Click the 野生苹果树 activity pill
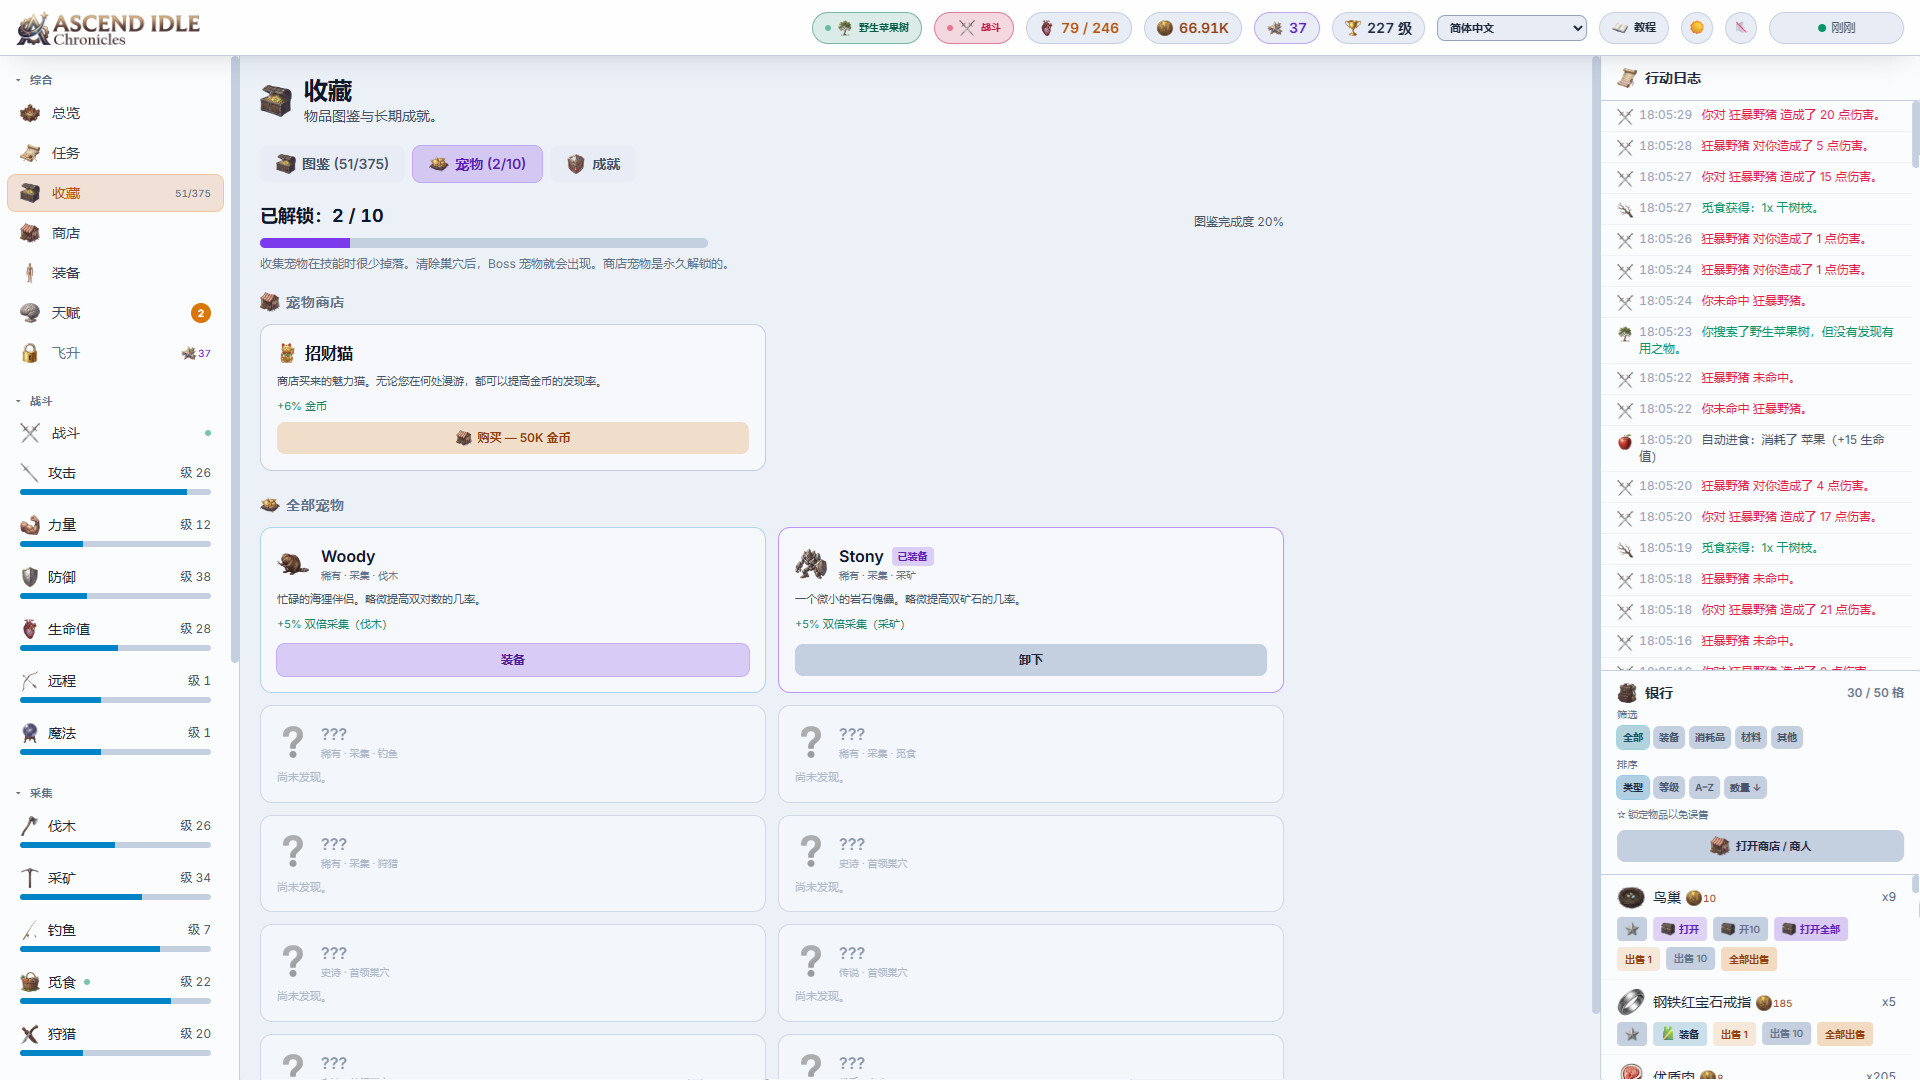The image size is (1920, 1080). click(867, 28)
